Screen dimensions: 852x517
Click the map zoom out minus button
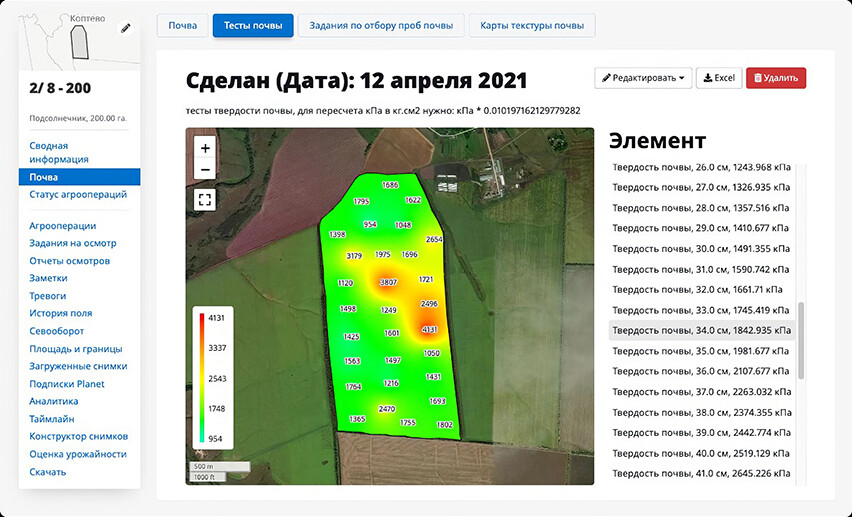pyautogui.click(x=205, y=169)
